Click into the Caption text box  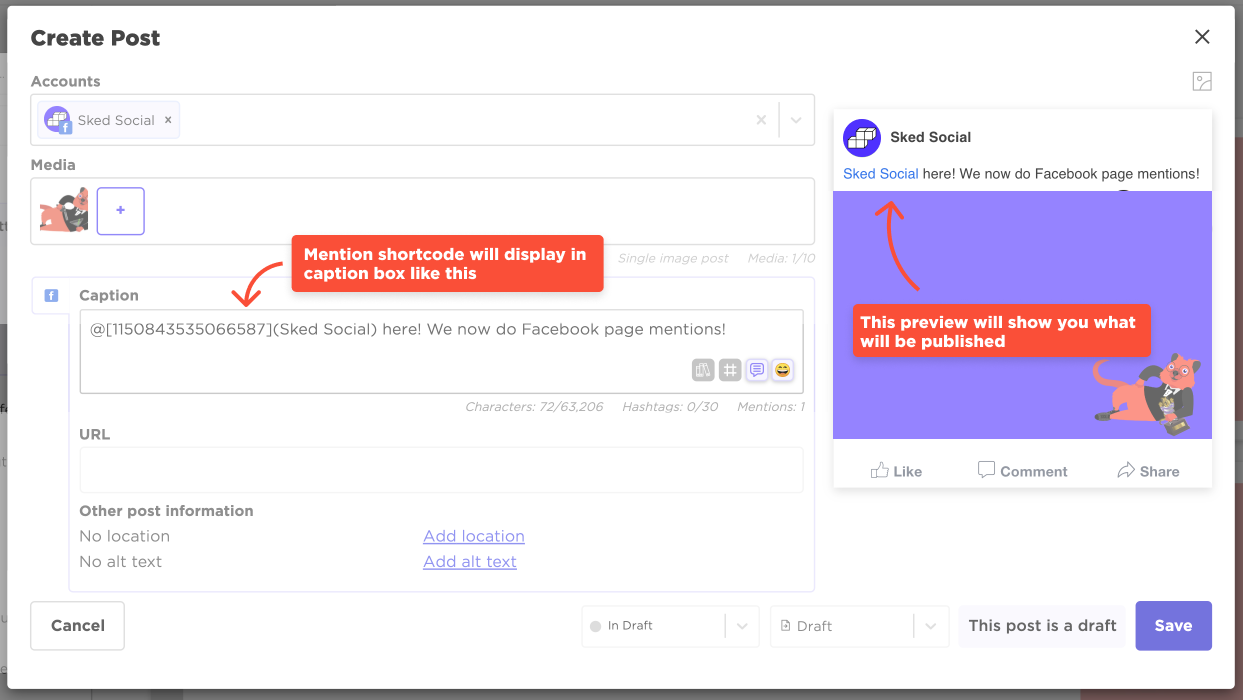(441, 351)
